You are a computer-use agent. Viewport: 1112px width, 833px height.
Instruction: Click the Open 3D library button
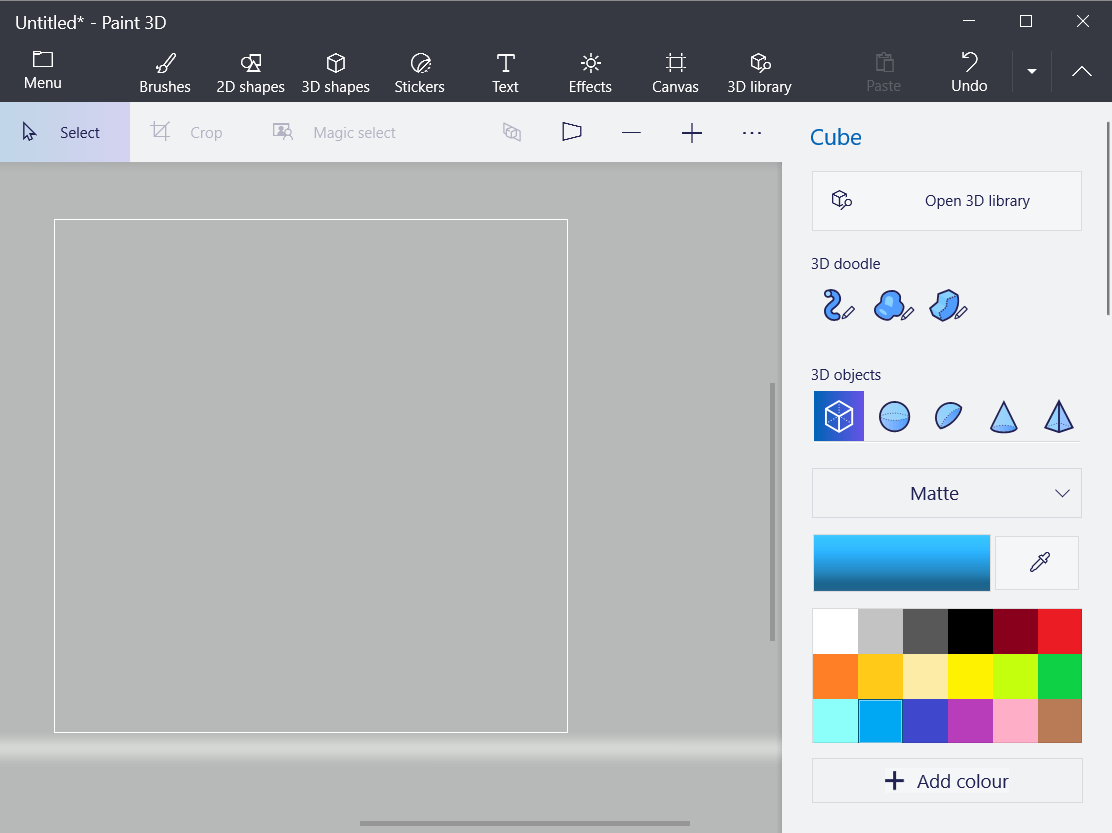[x=946, y=200]
